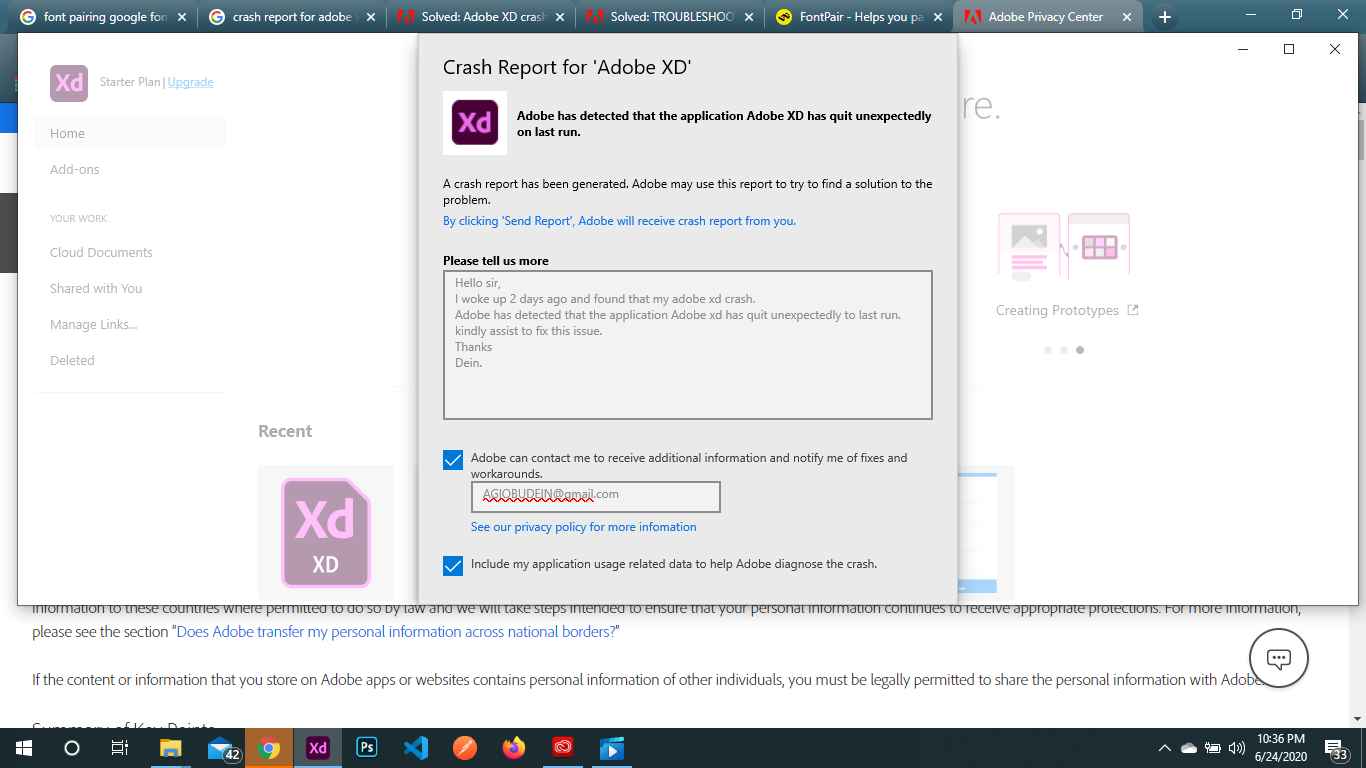Click the Upgrade link beside Starter Plan

click(x=190, y=82)
